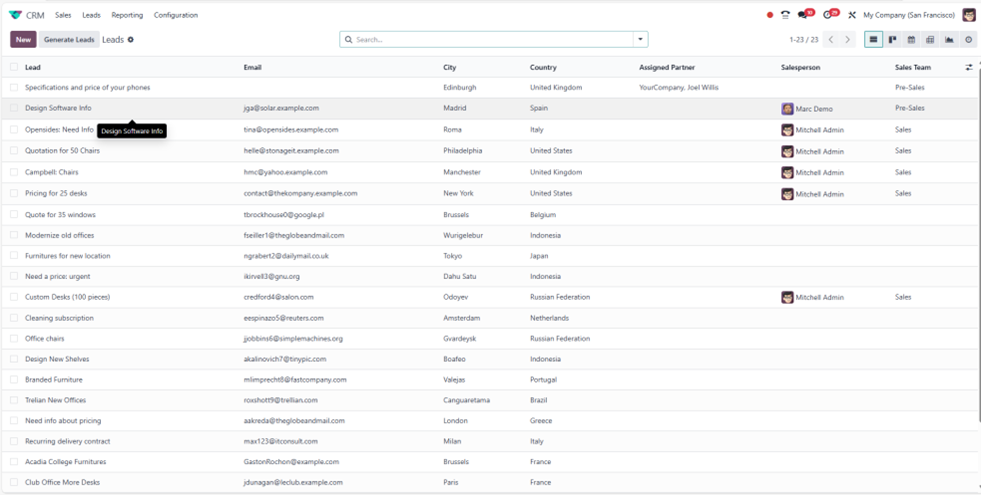Open the conversations message icon
The width and height of the screenshot is (981, 495).
pyautogui.click(x=803, y=15)
